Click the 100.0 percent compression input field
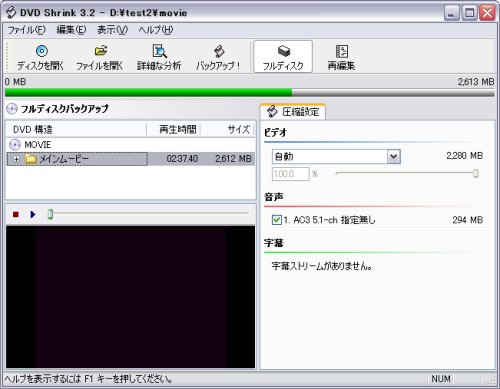This screenshot has height=389, width=500. click(291, 174)
